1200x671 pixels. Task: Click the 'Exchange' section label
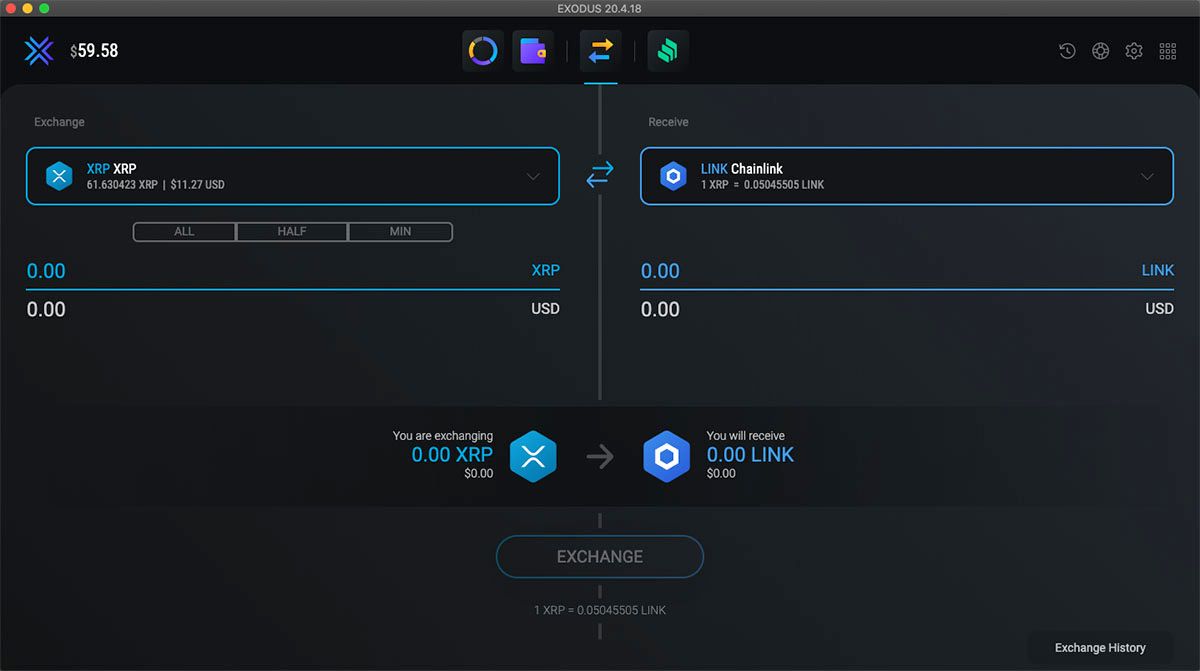pos(59,122)
